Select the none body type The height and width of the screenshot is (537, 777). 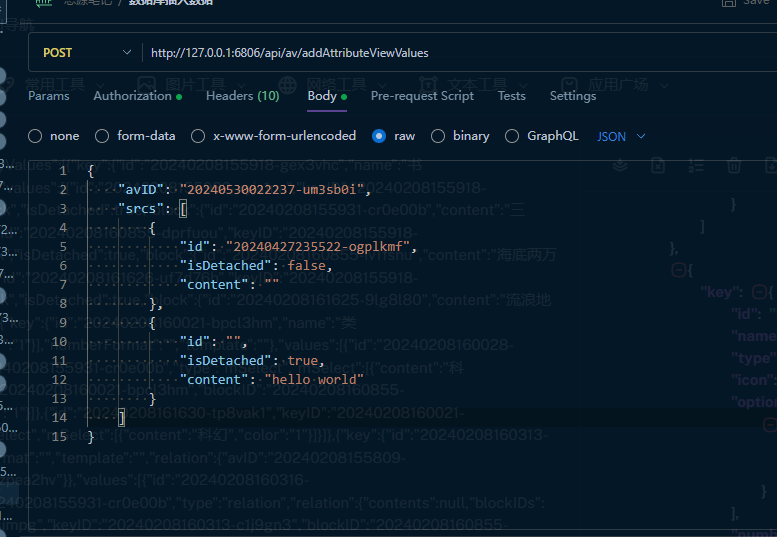click(x=36, y=136)
